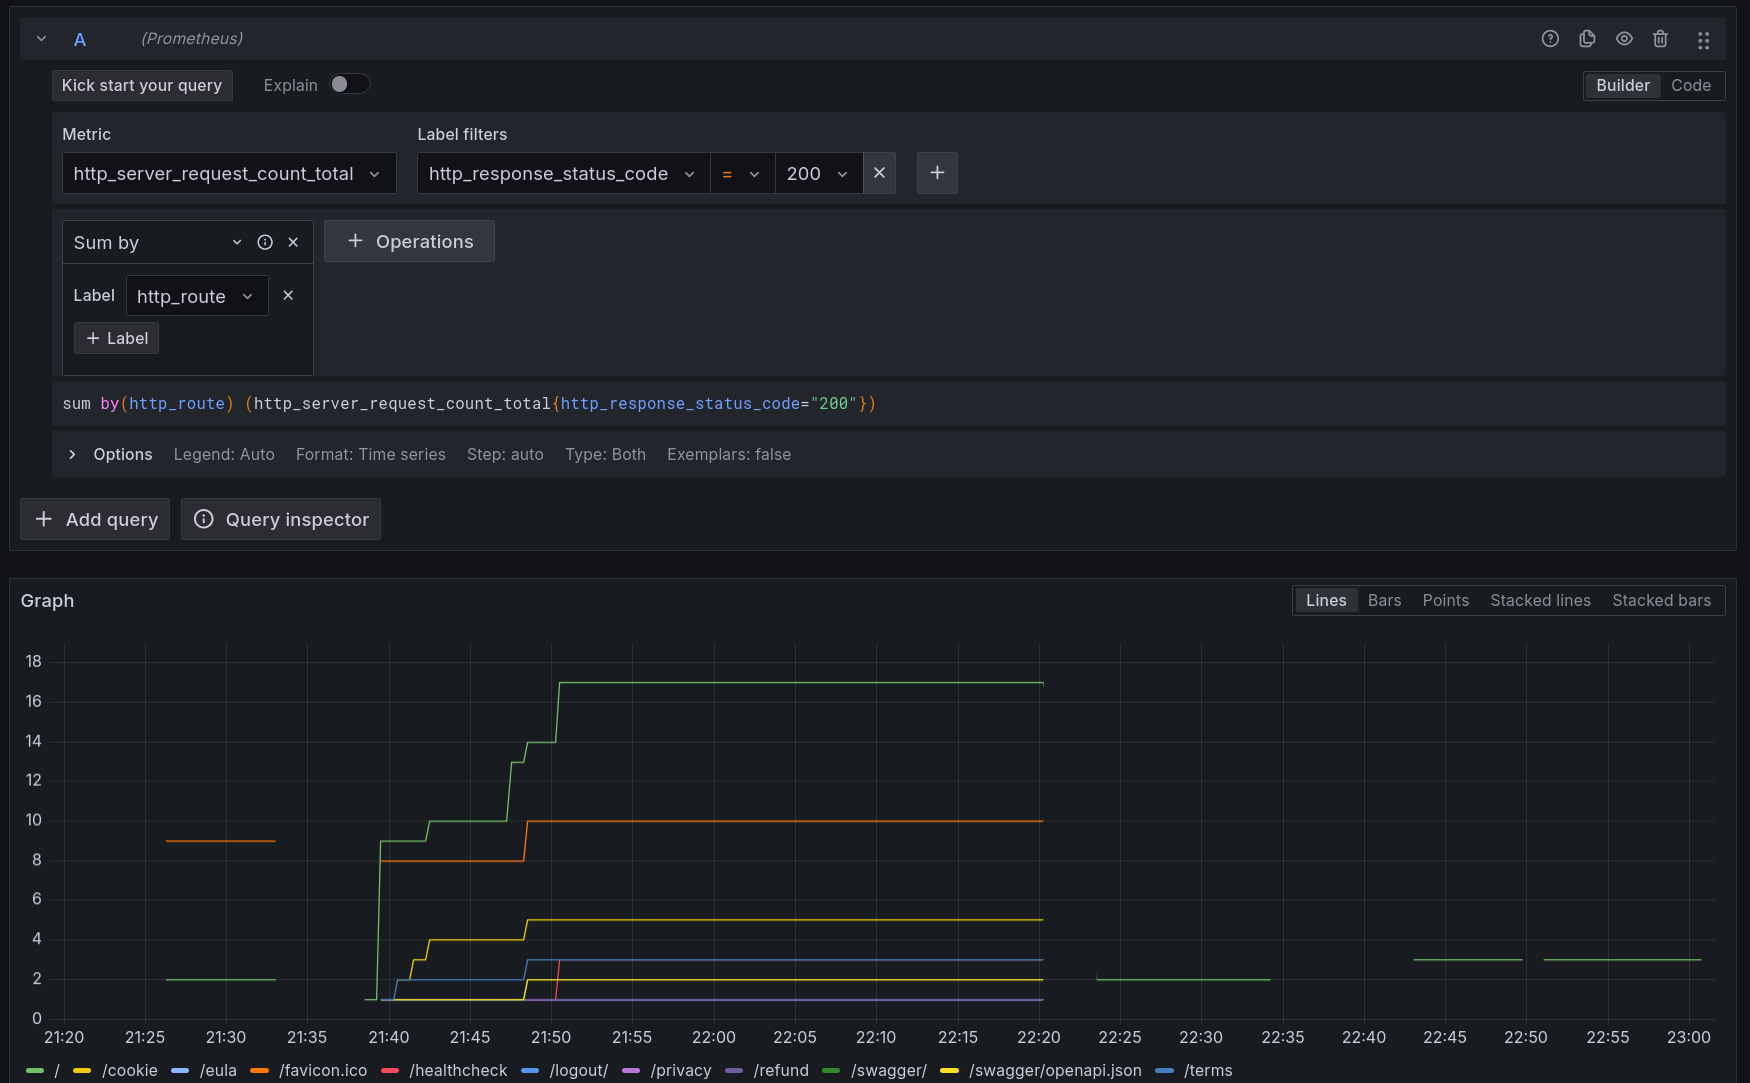The width and height of the screenshot is (1750, 1083).
Task: Add a new label filter with plus
Action: (937, 173)
